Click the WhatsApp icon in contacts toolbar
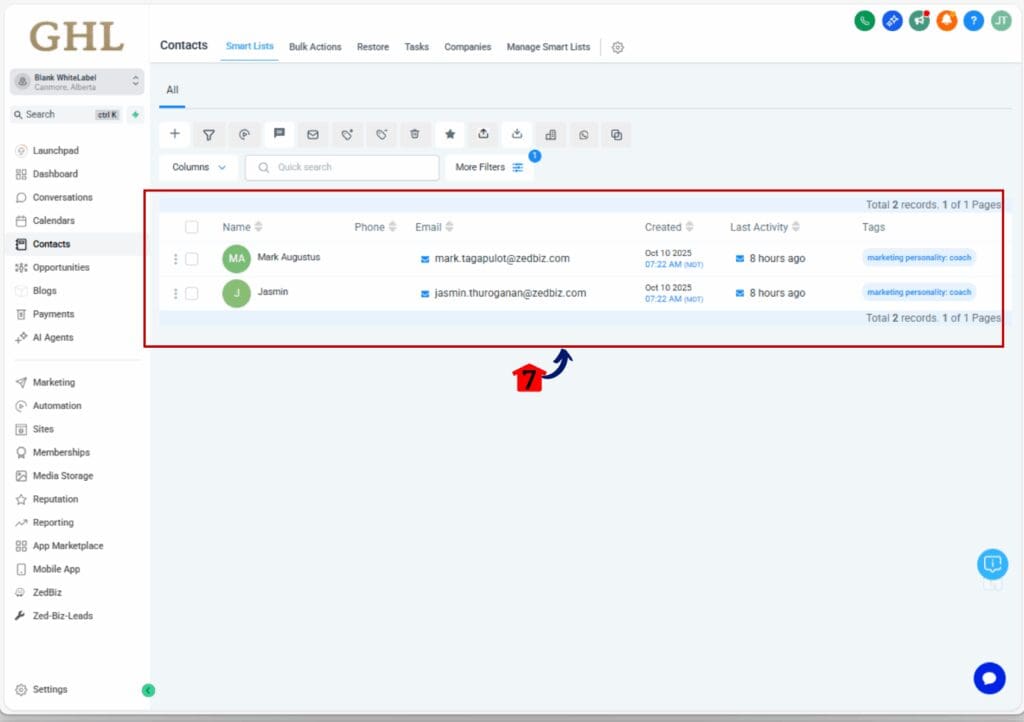This screenshot has height=722, width=1024. (x=583, y=135)
